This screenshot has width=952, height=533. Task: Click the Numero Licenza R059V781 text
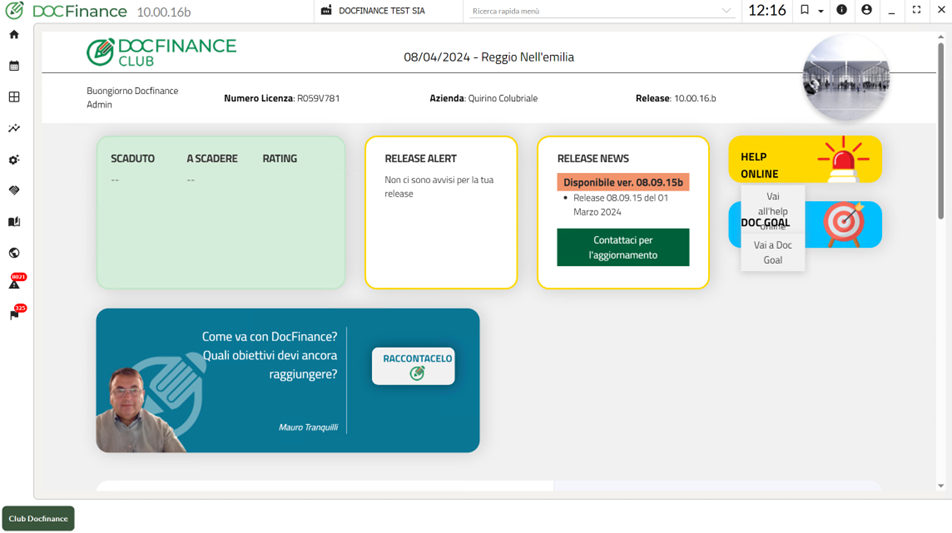[x=282, y=98]
